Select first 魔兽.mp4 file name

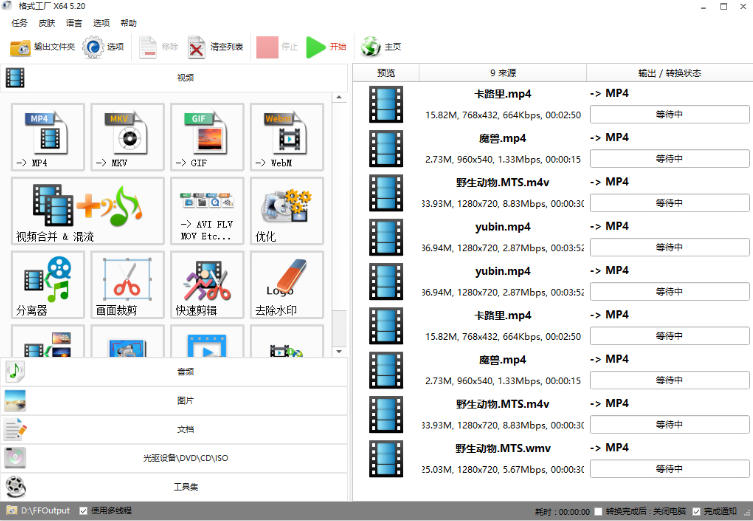(503, 139)
